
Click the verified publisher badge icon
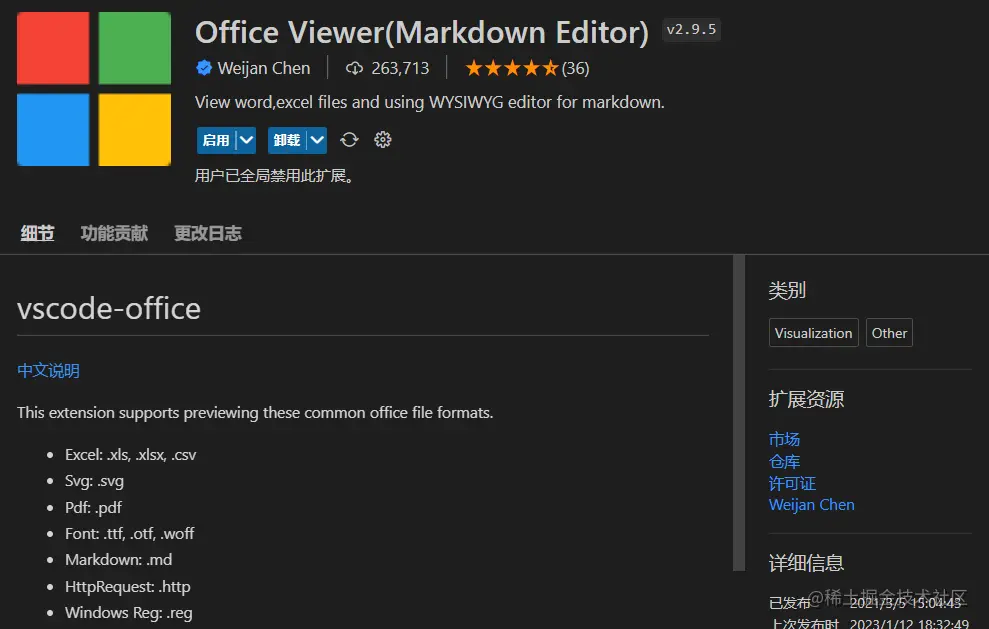204,68
